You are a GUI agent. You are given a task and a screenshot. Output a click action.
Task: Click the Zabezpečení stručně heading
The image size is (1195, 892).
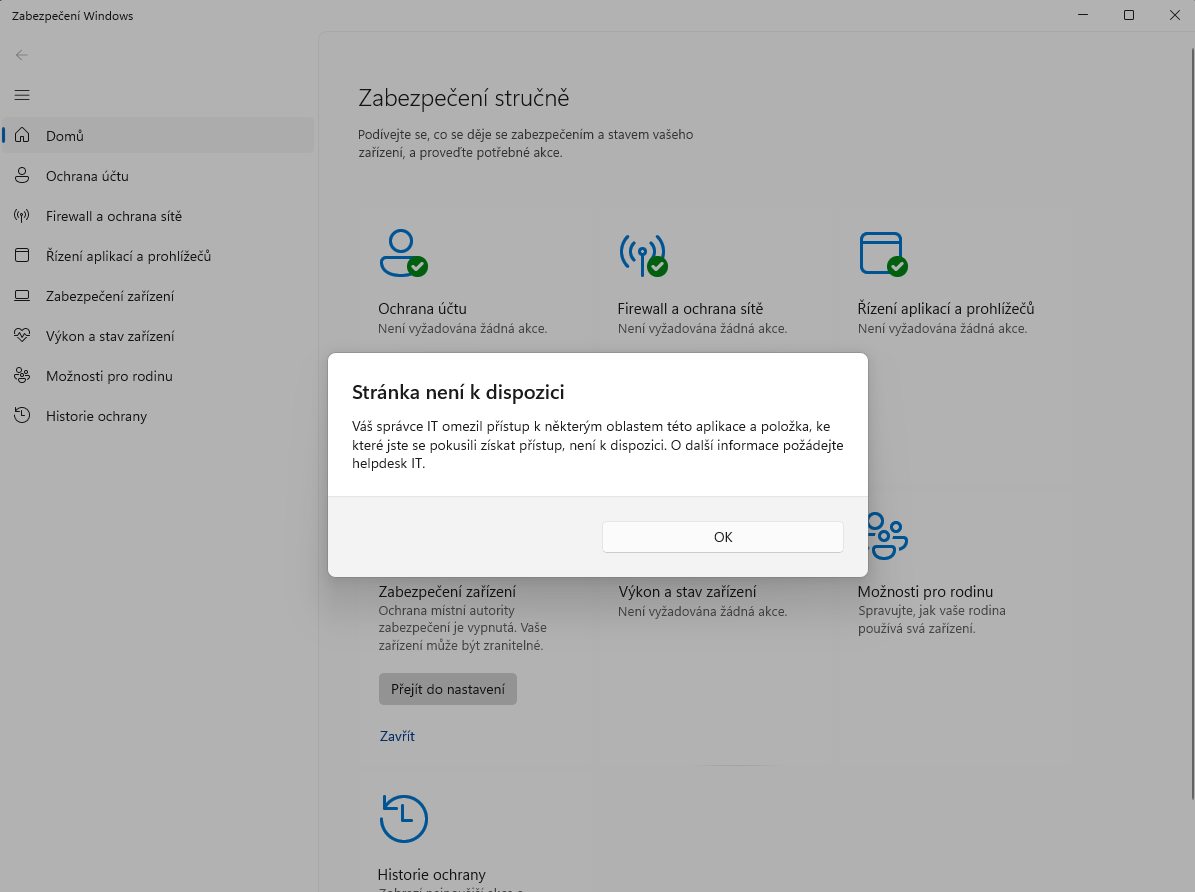[x=463, y=98]
